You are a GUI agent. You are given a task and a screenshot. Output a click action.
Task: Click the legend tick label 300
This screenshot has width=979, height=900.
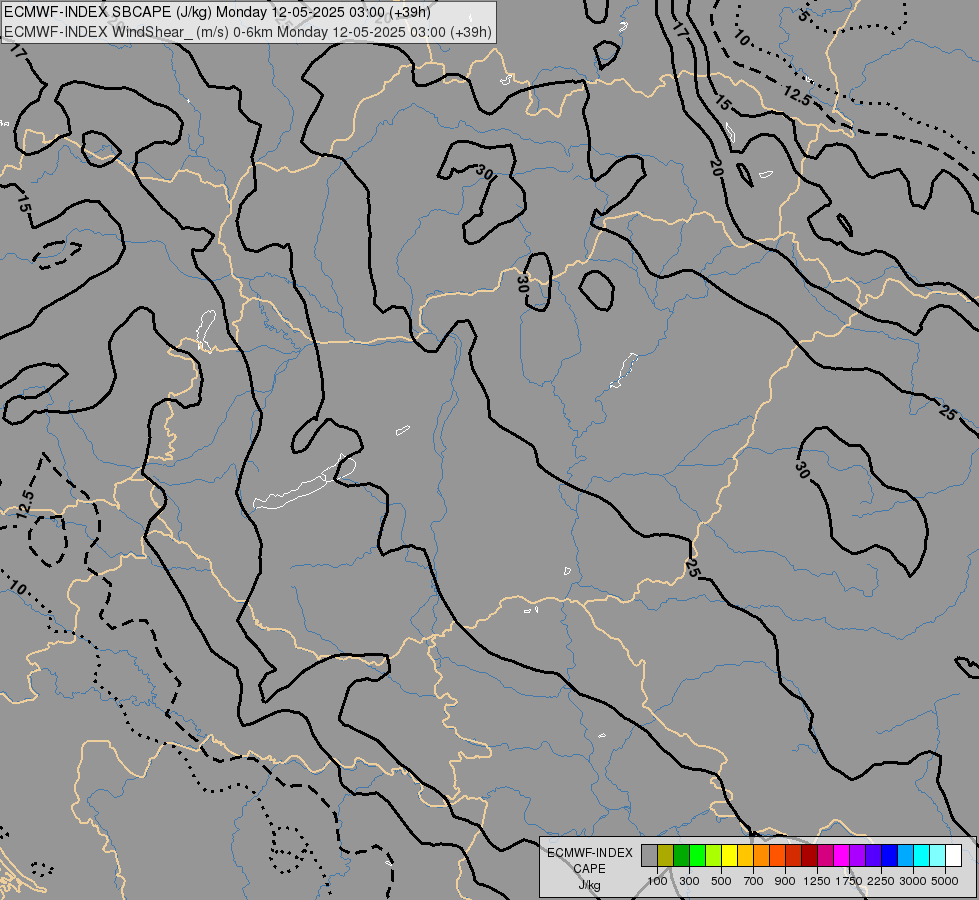[x=689, y=881]
